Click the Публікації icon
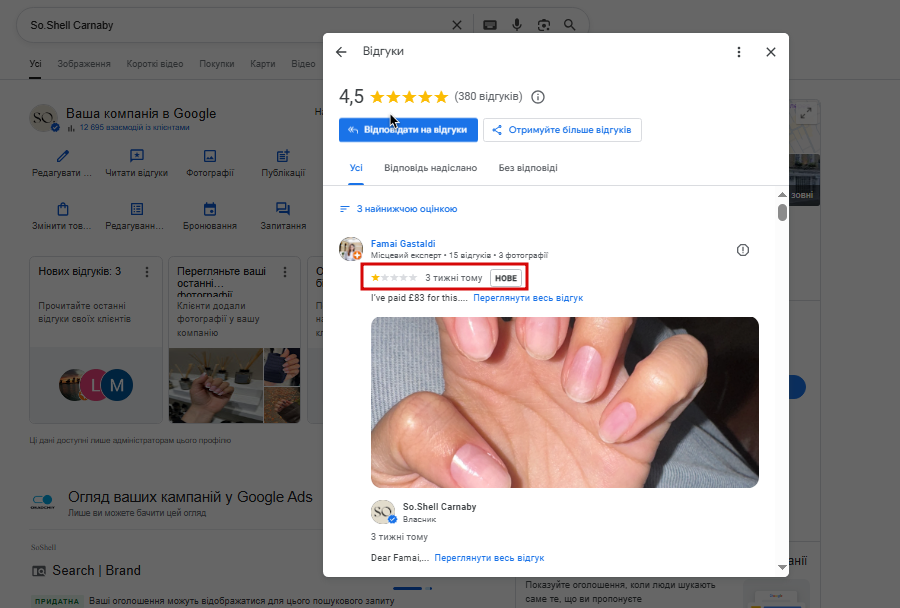 pos(283,156)
